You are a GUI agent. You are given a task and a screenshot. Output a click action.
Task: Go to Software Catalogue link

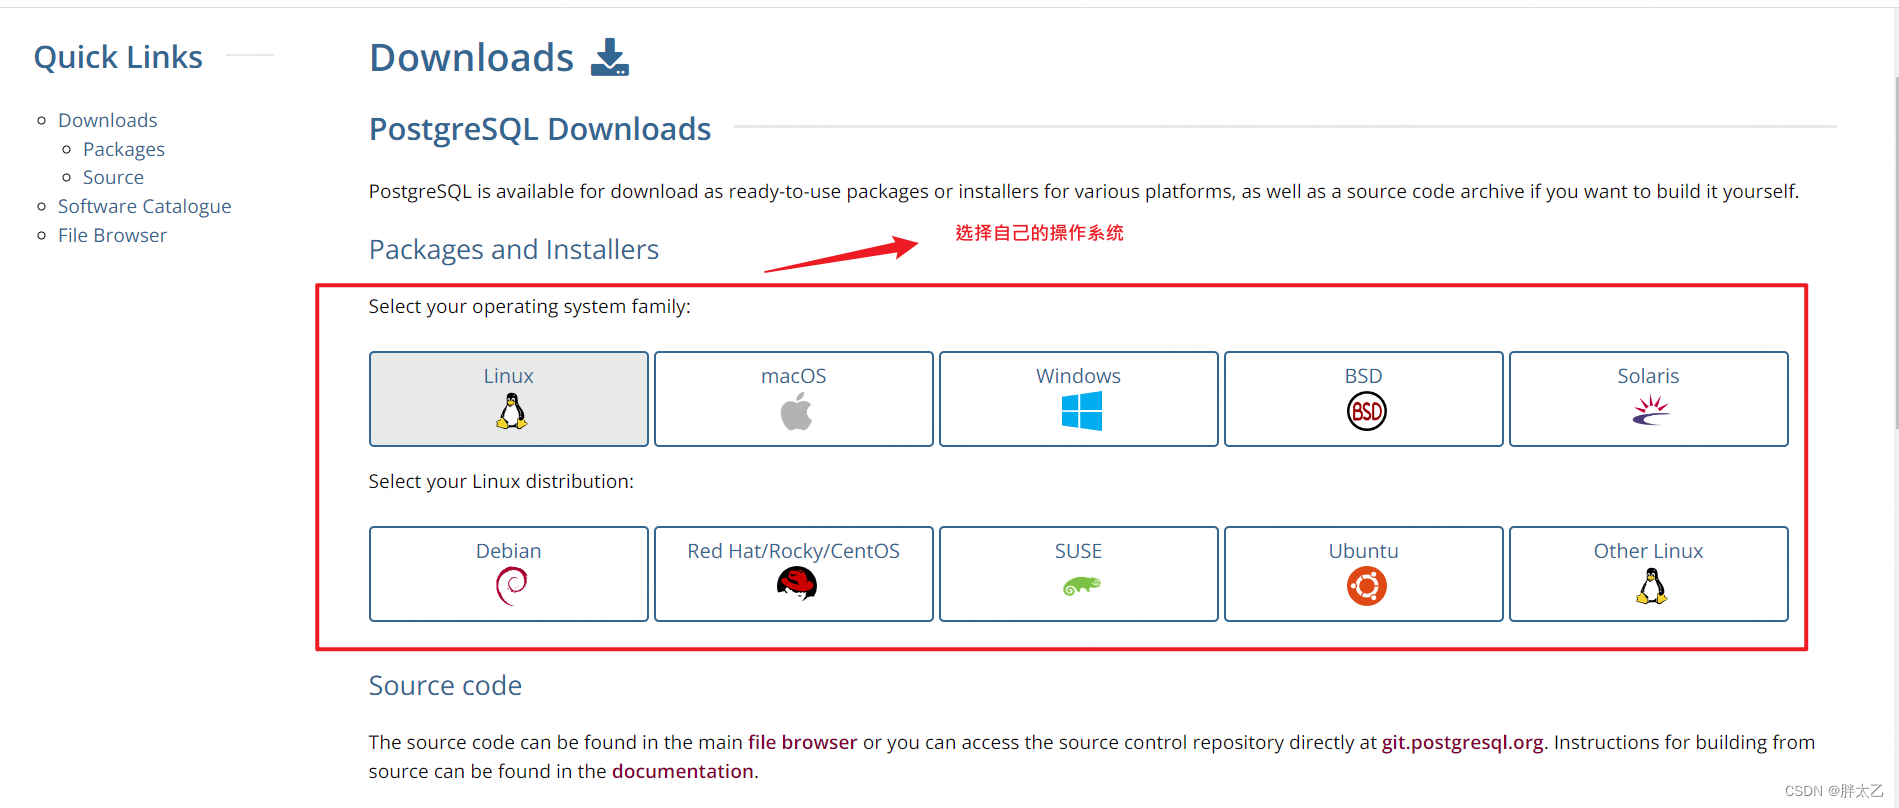pyautogui.click(x=144, y=206)
